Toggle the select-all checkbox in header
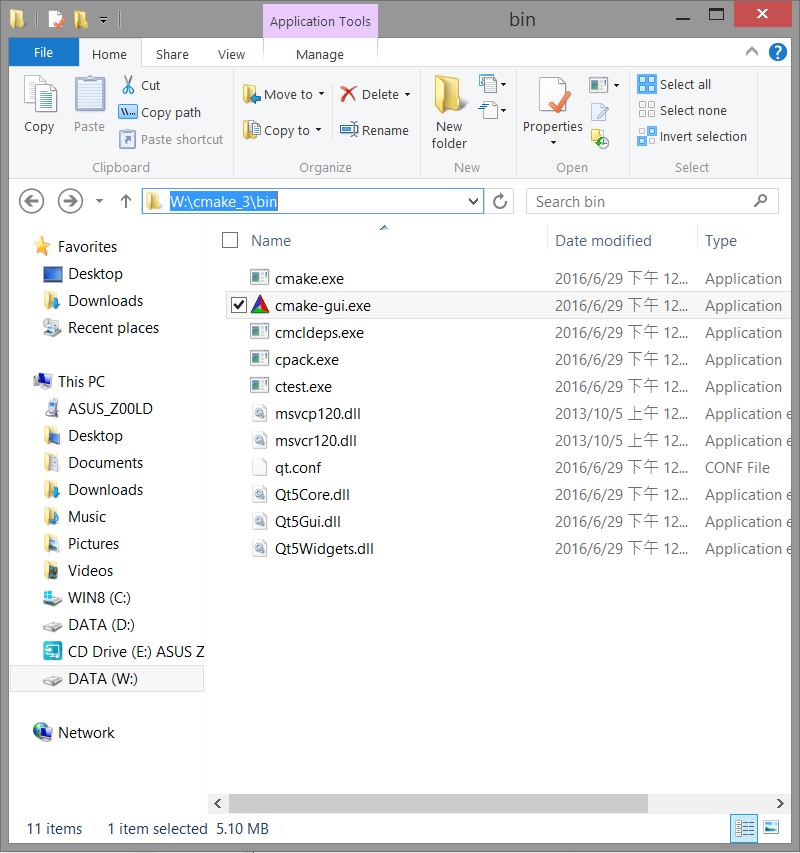The width and height of the screenshot is (800, 853). [x=230, y=240]
